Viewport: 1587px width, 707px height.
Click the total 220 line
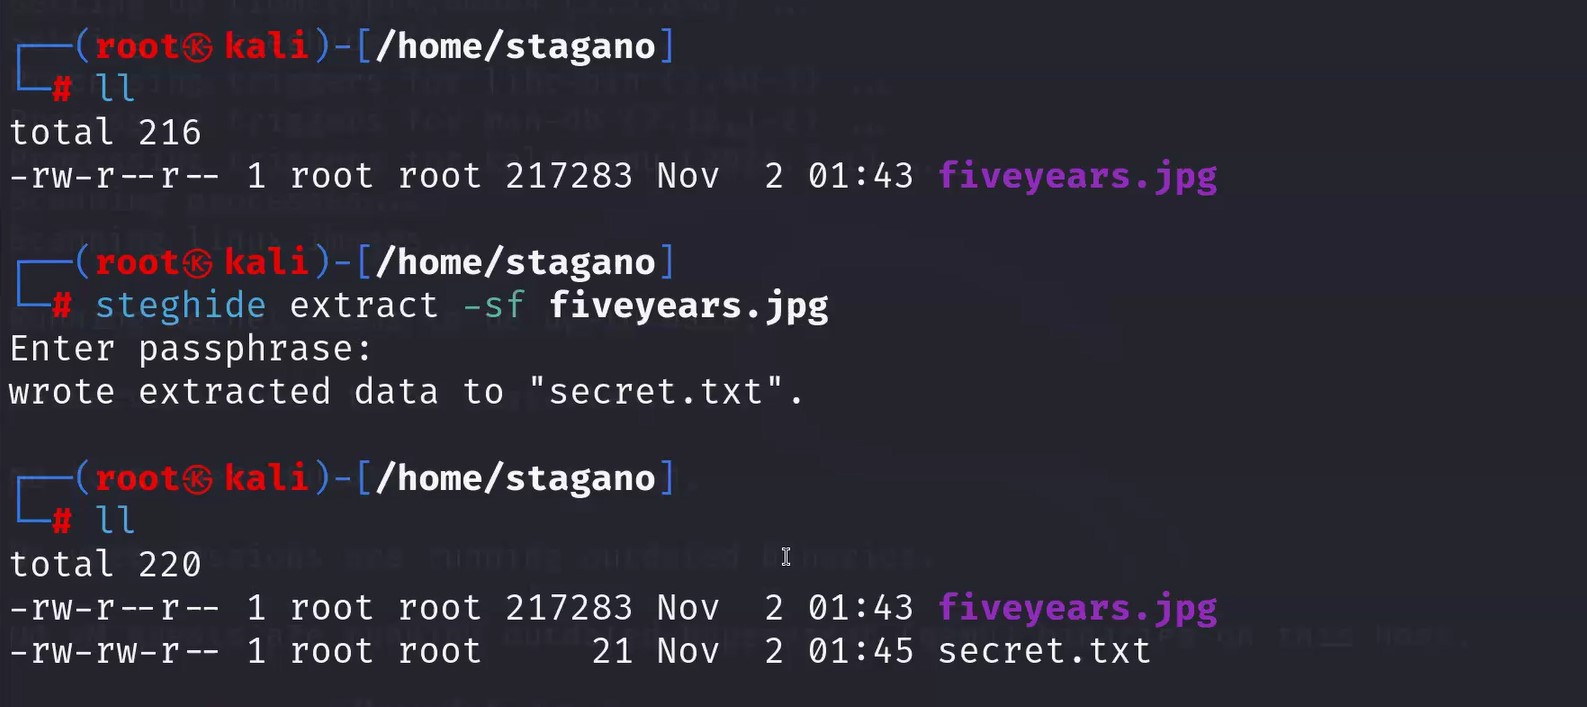[105, 565]
